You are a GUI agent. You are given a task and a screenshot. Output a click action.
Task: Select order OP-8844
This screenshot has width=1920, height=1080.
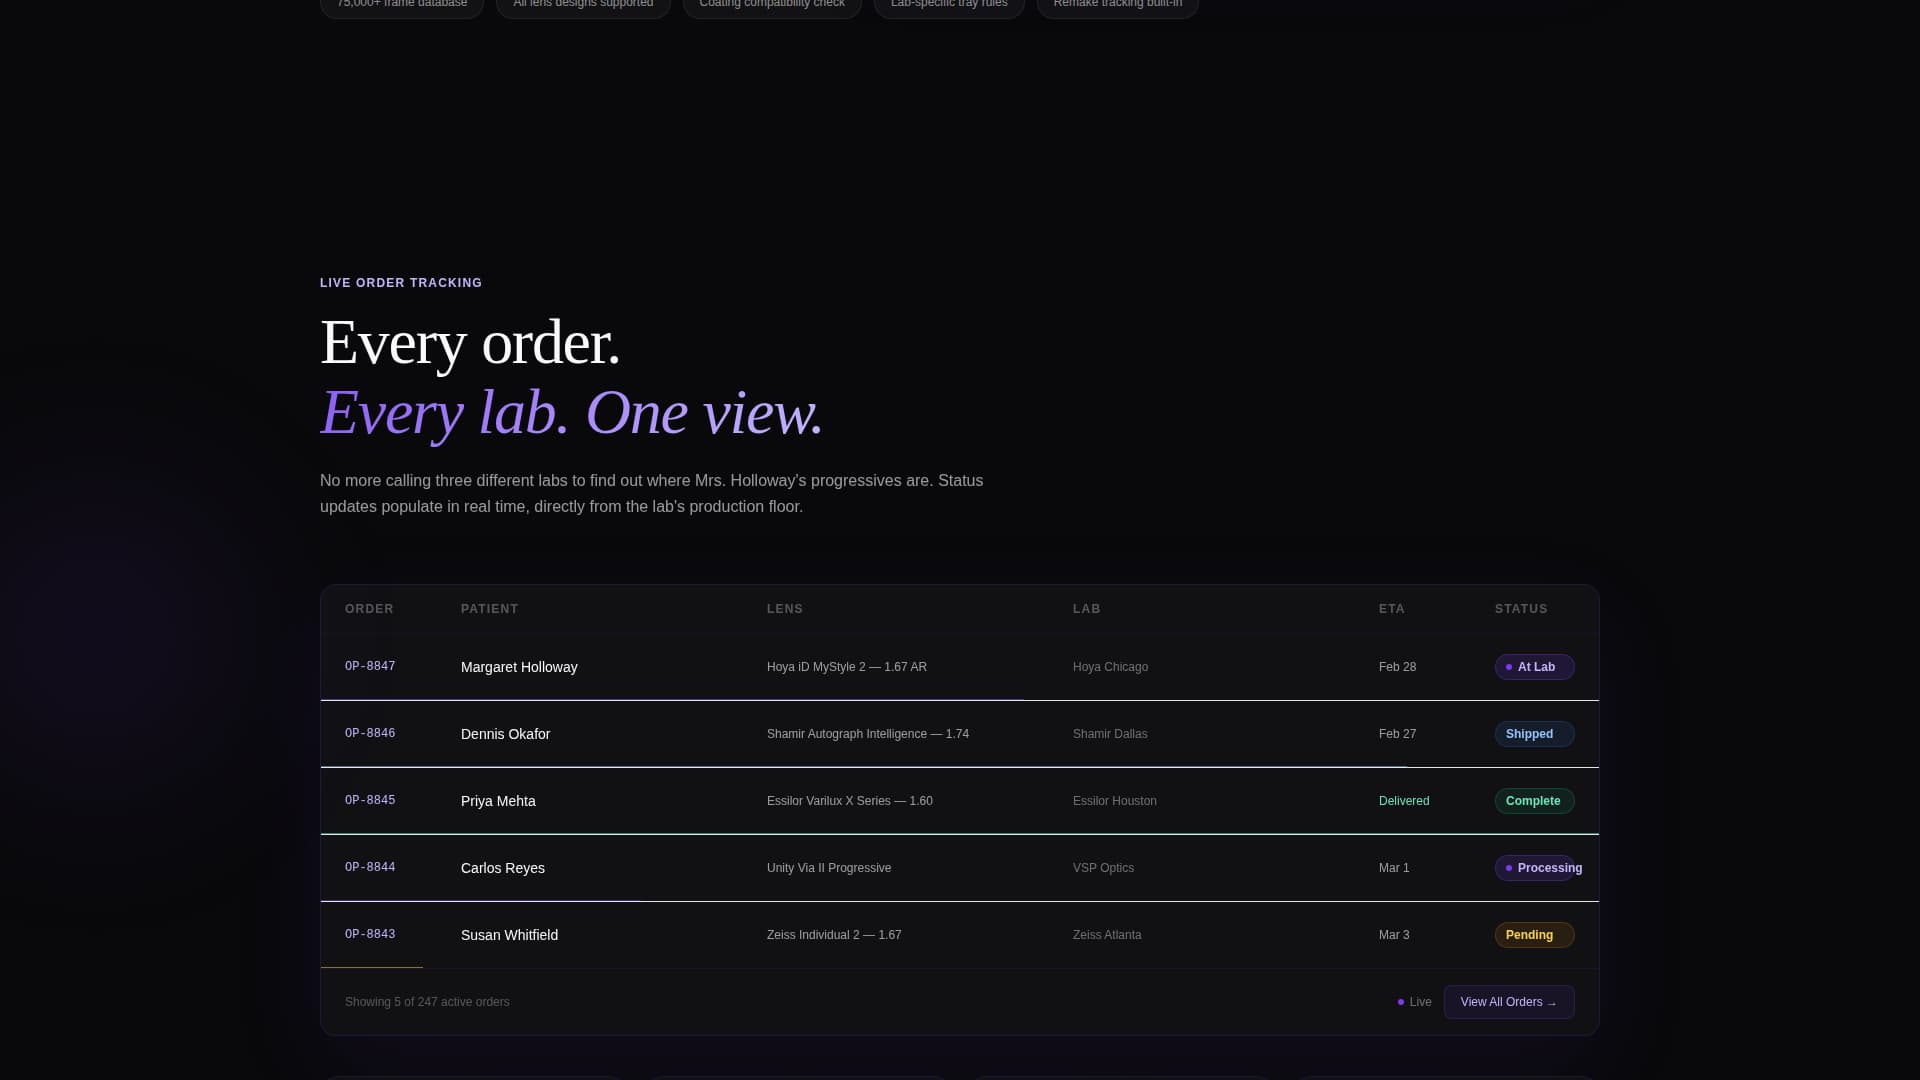(x=370, y=867)
